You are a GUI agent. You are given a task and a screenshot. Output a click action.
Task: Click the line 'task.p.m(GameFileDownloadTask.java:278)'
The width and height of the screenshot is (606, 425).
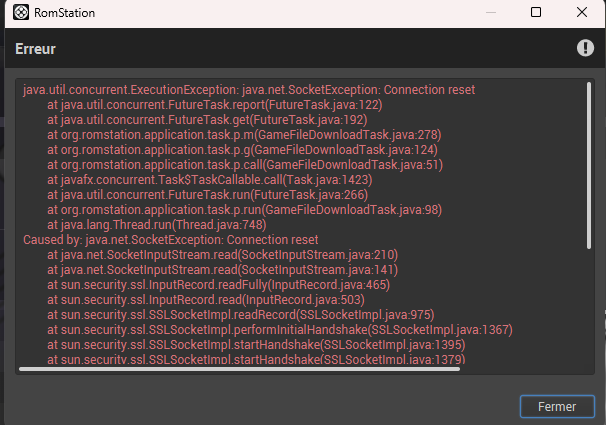coord(244,135)
